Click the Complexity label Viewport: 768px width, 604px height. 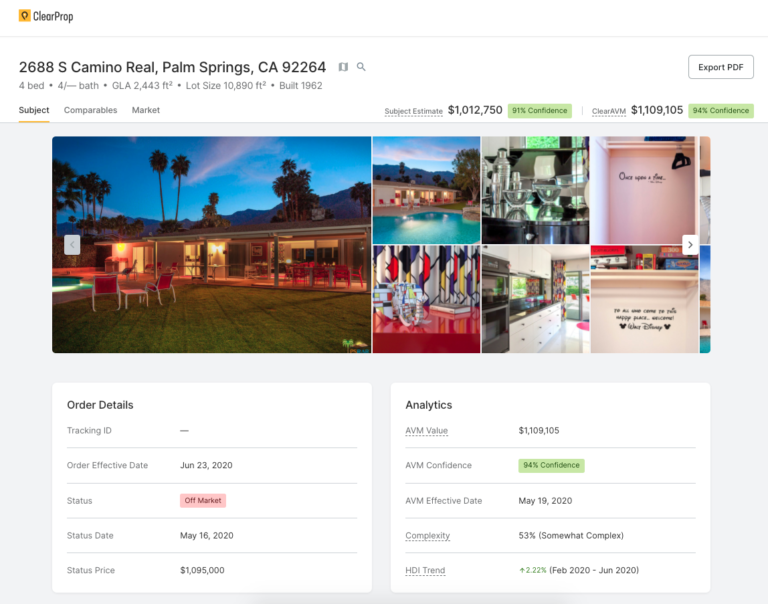click(x=427, y=535)
